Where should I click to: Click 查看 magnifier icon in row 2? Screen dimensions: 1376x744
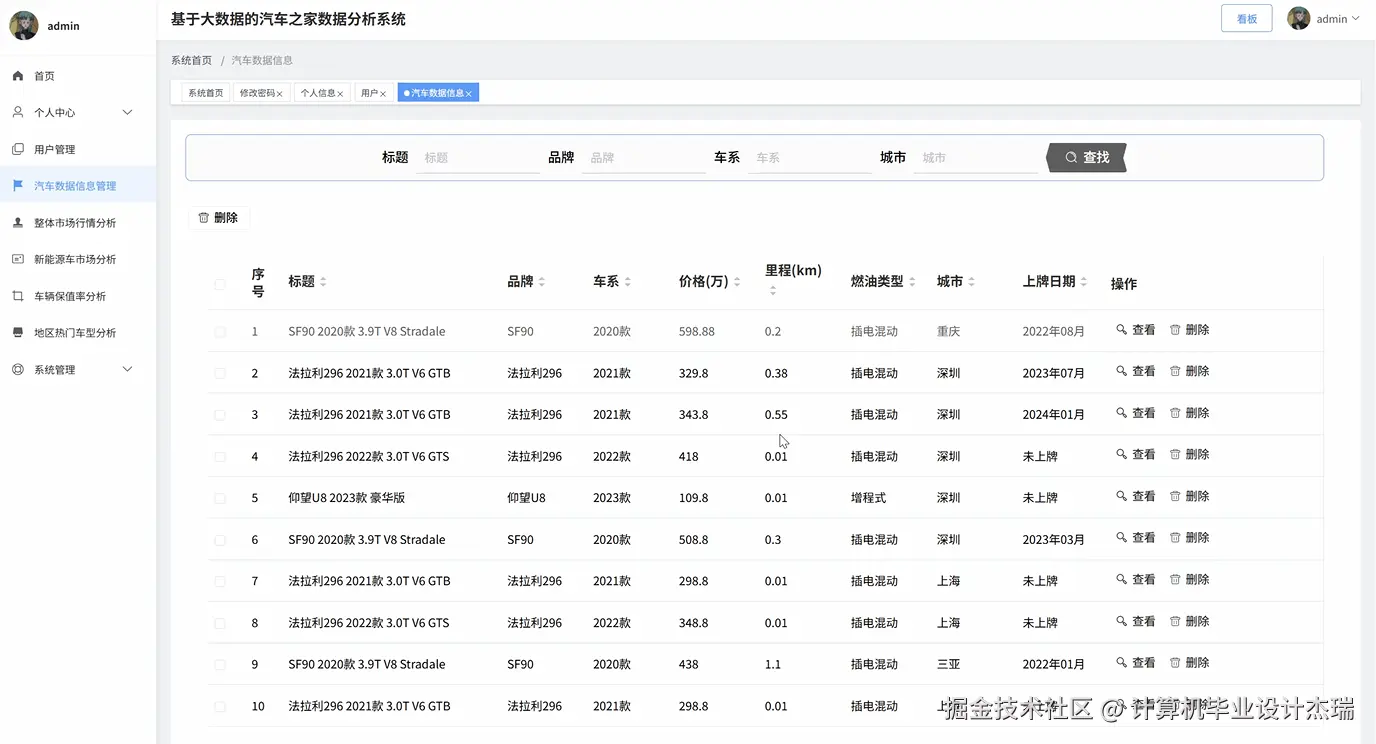[1122, 371]
